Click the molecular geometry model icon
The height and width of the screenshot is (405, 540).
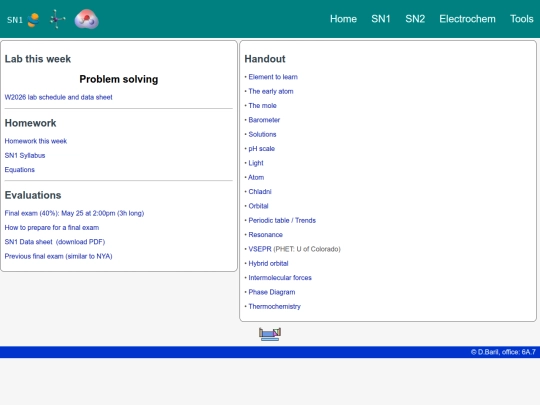tap(57, 19)
